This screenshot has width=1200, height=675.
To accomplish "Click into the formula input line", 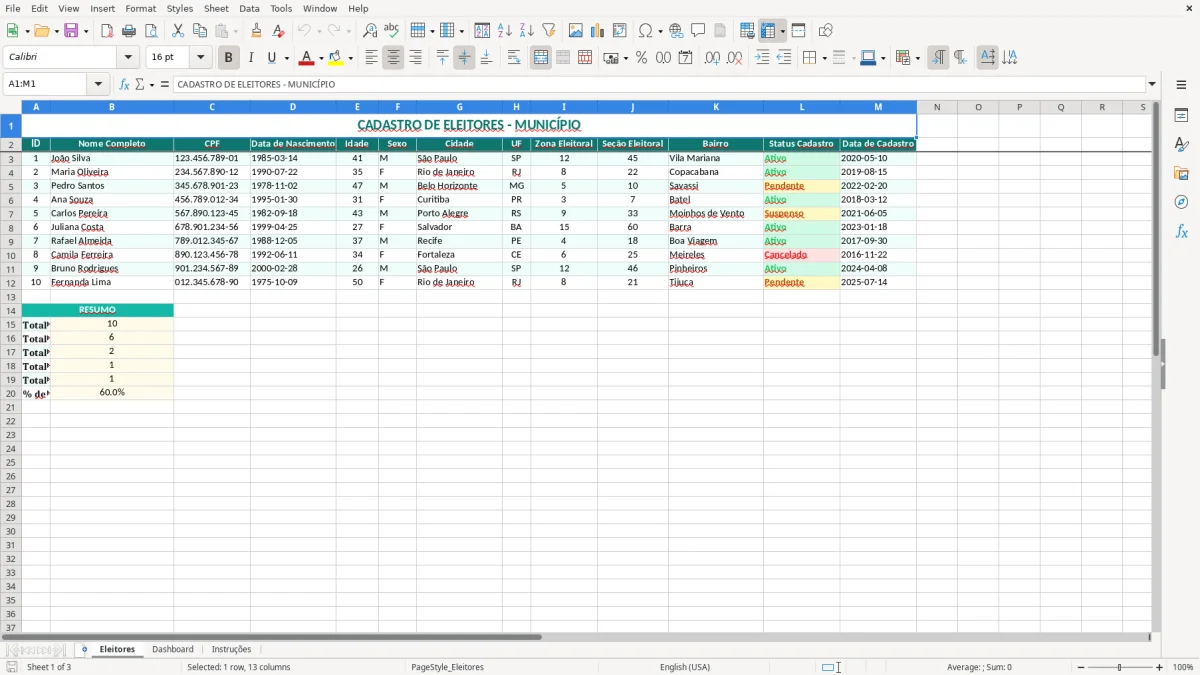I will (658, 85).
